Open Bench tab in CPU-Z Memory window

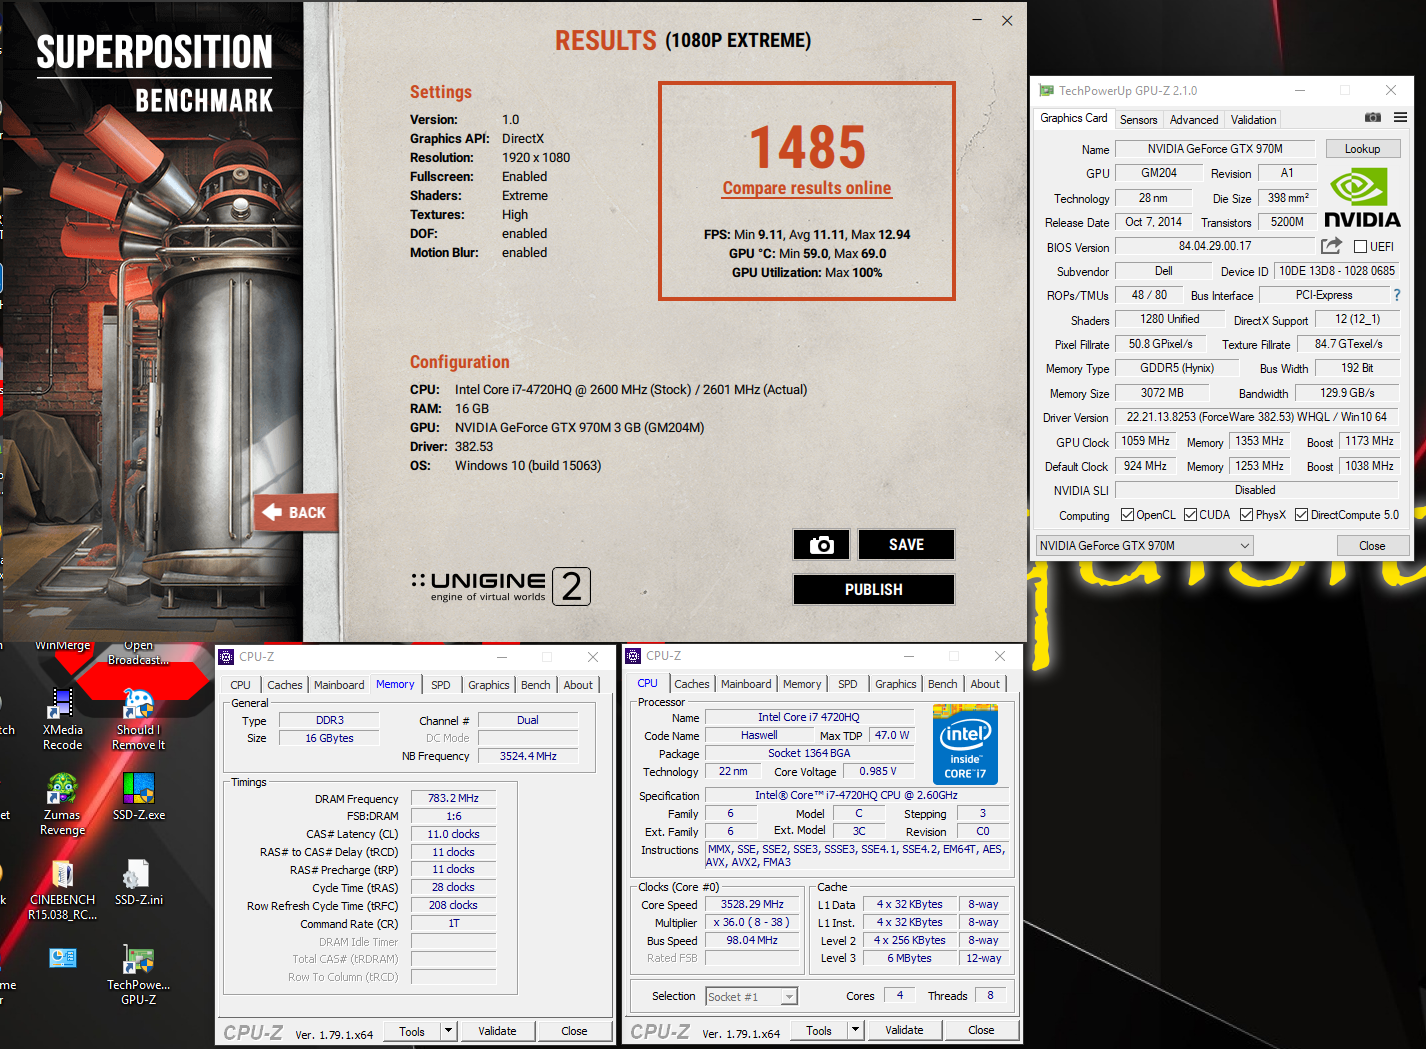click(536, 685)
